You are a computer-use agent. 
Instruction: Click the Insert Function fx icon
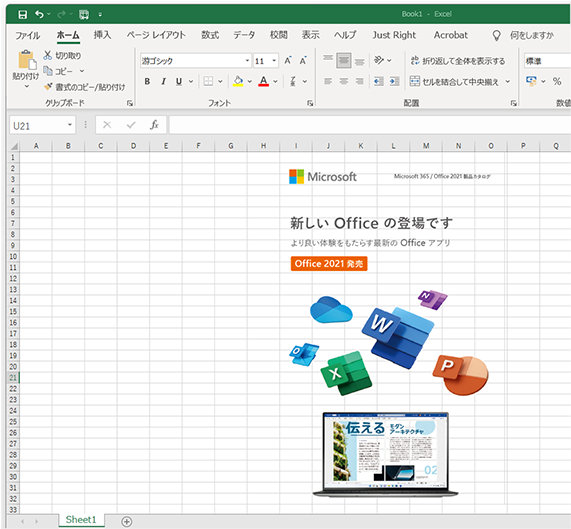[154, 125]
